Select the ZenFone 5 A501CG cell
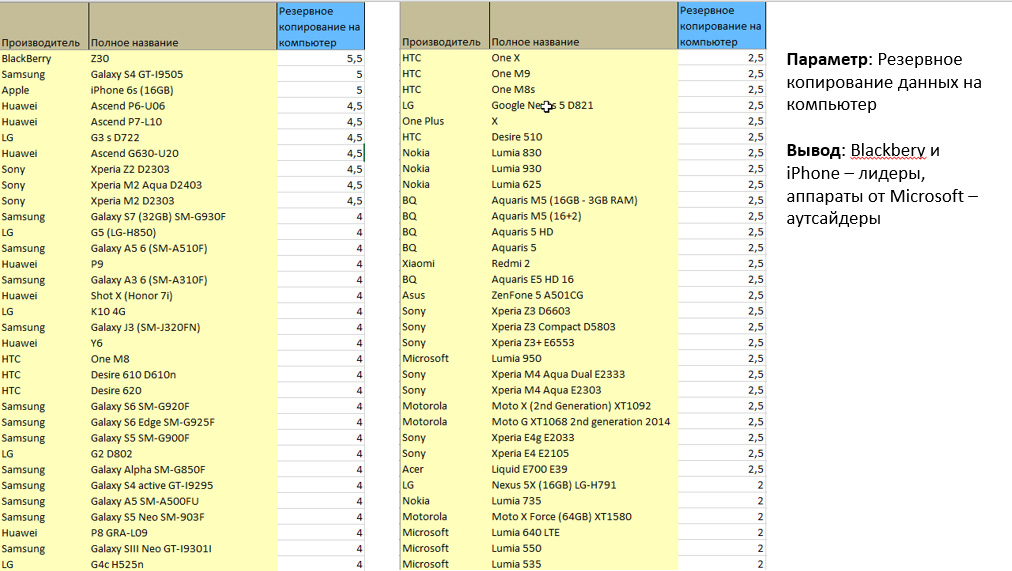Viewport: 1012px width, 571px height. [x=584, y=295]
